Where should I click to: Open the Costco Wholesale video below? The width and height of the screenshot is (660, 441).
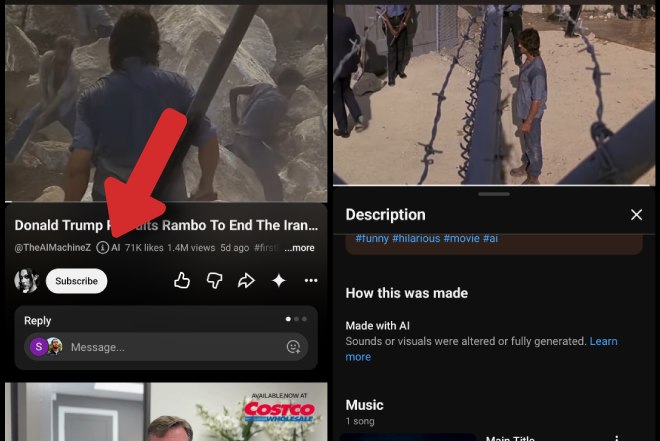click(166, 412)
